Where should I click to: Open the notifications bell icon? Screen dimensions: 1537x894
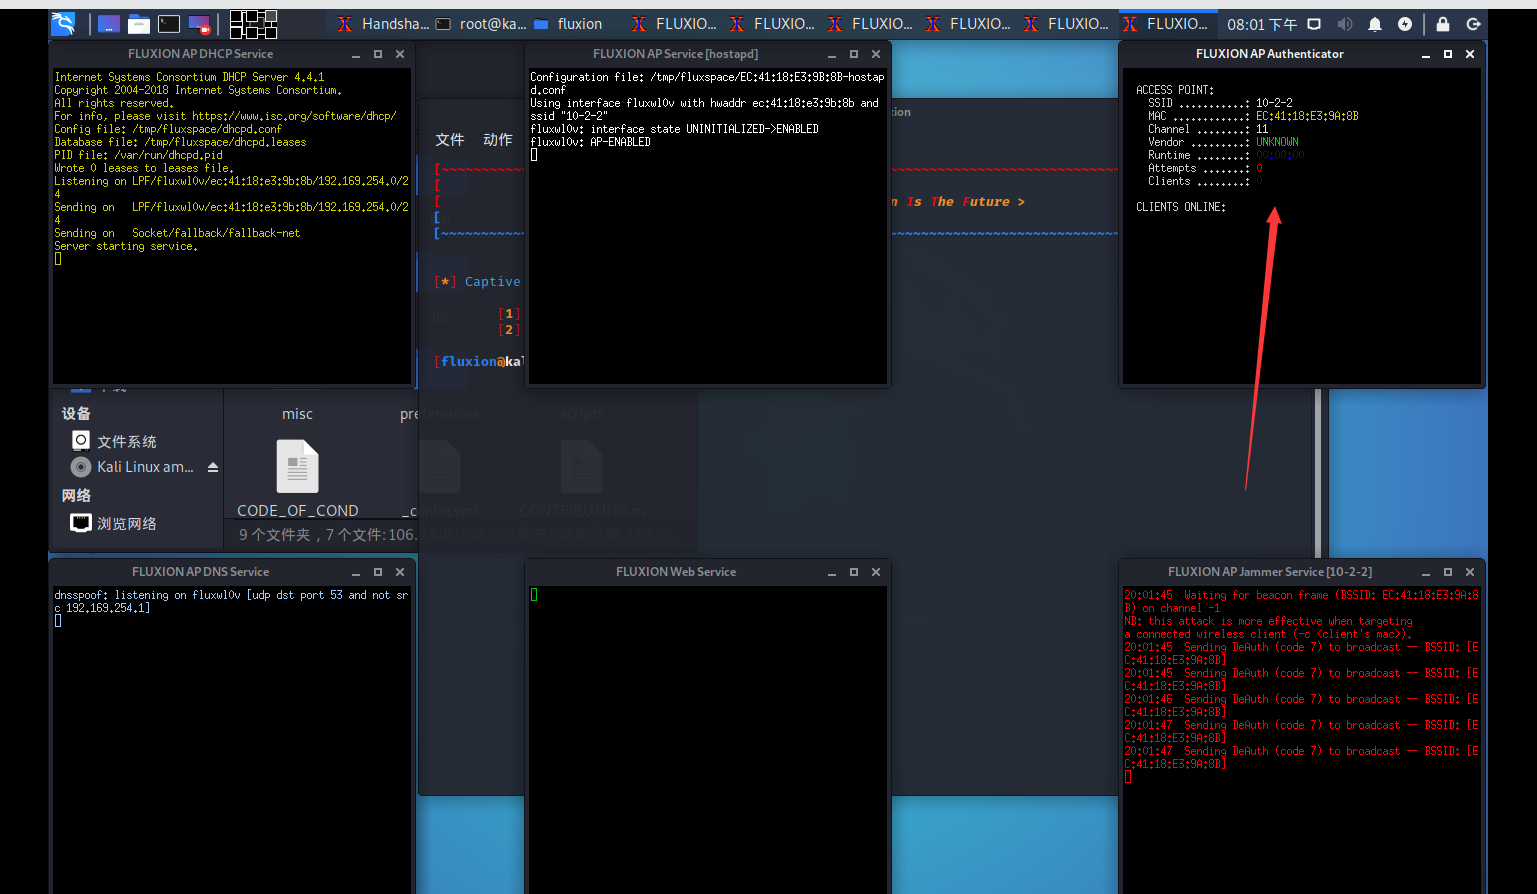pos(1375,24)
